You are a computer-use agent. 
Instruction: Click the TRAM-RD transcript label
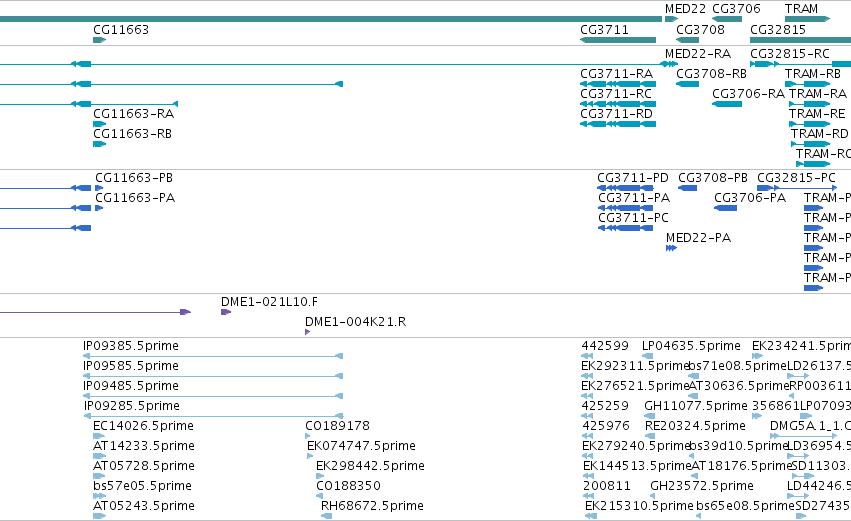pos(820,134)
